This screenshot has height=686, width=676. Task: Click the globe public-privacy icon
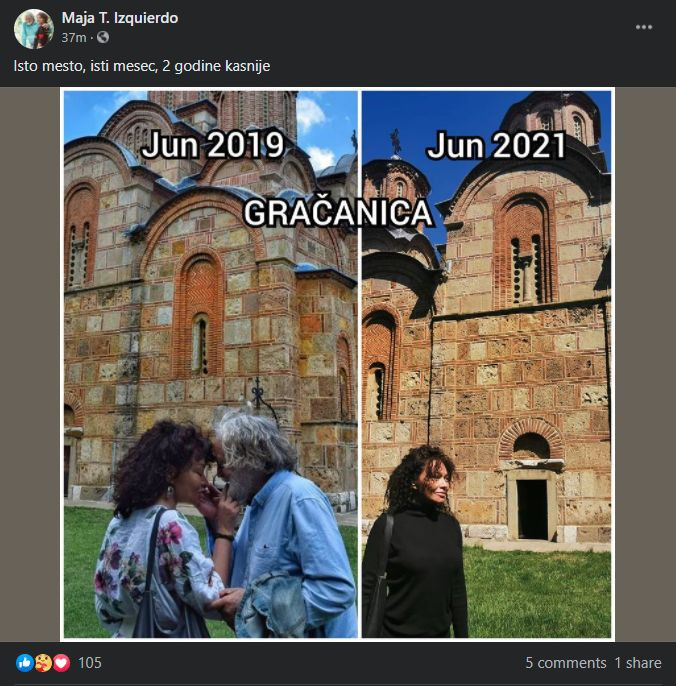103,38
